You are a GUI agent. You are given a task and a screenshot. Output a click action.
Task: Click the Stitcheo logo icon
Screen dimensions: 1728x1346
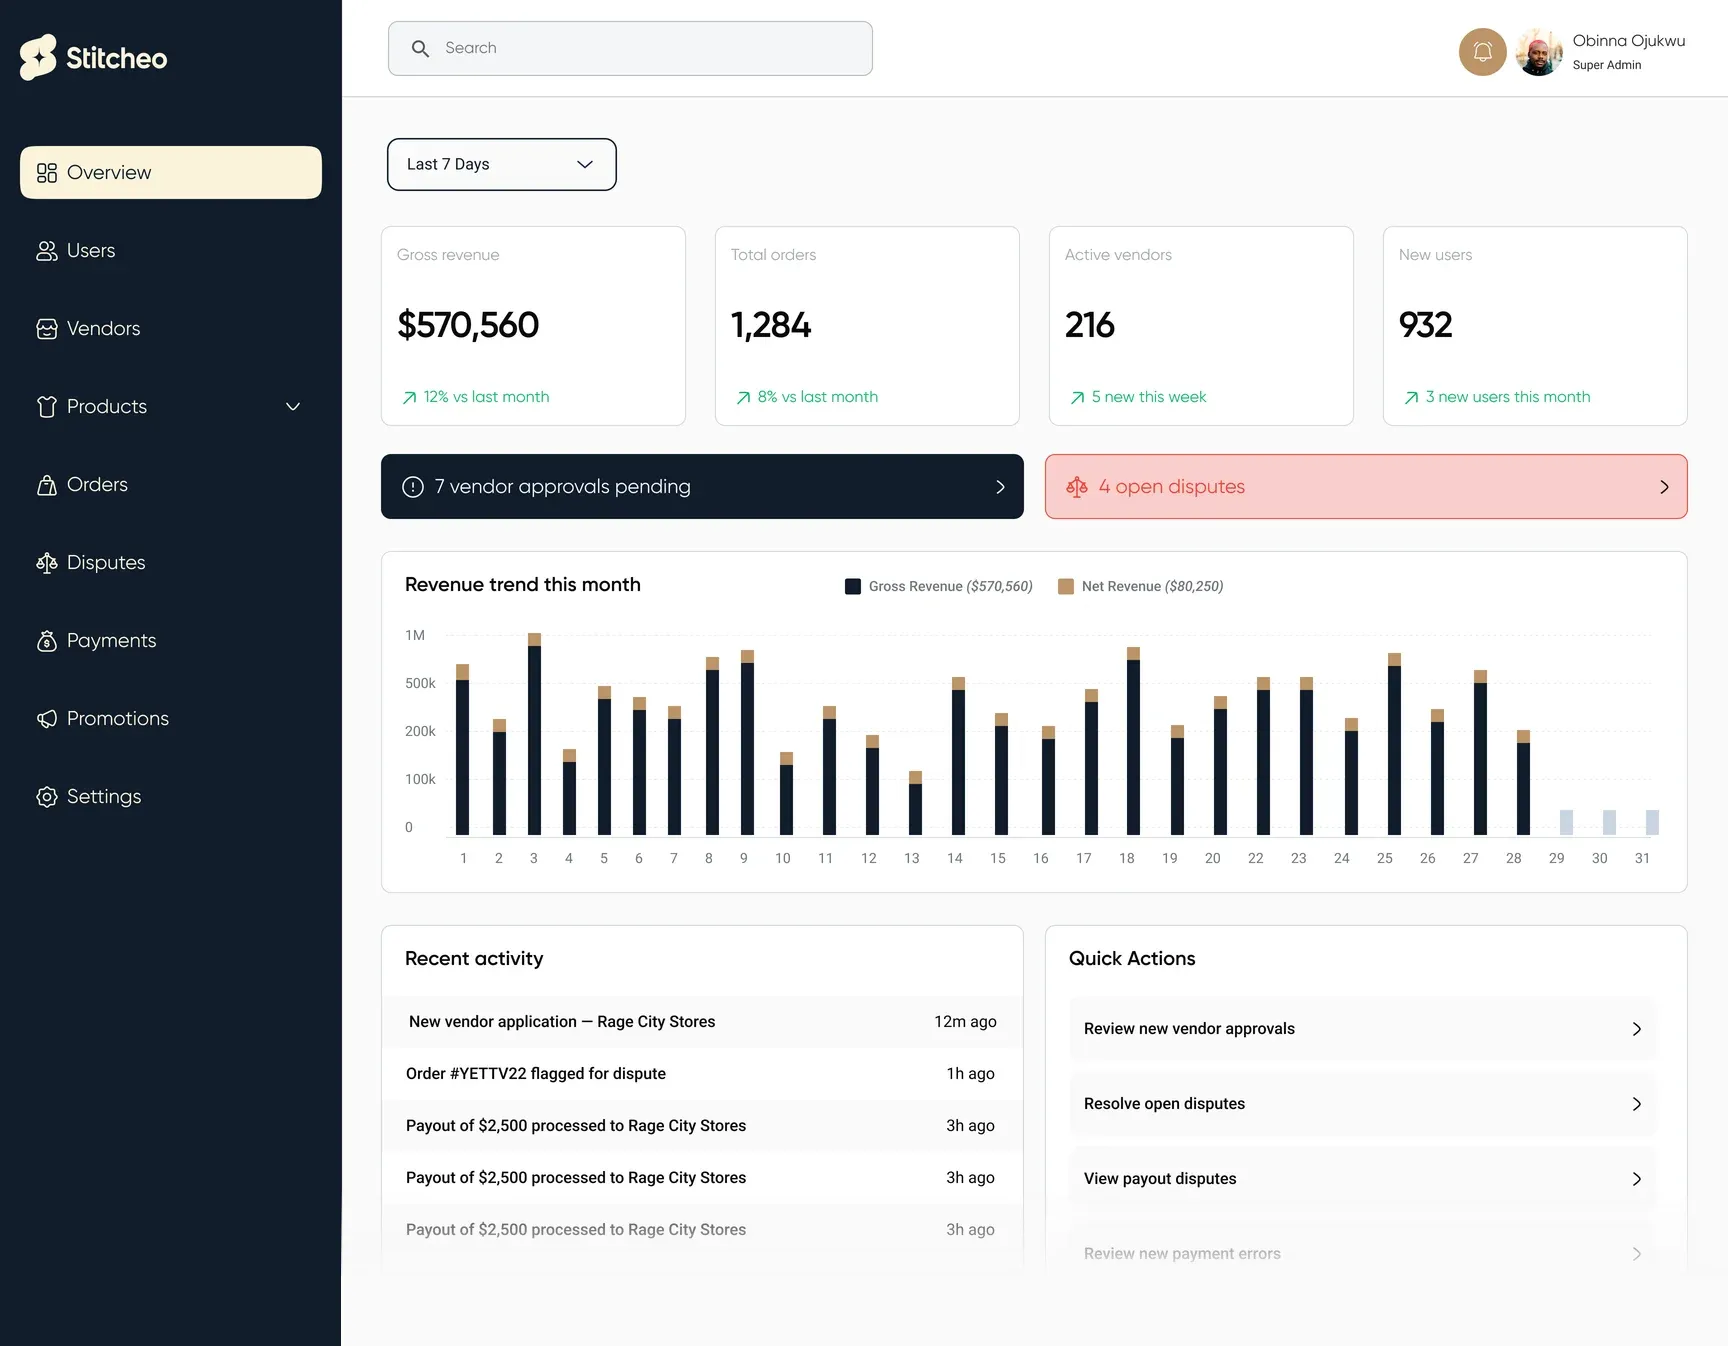[x=38, y=57]
